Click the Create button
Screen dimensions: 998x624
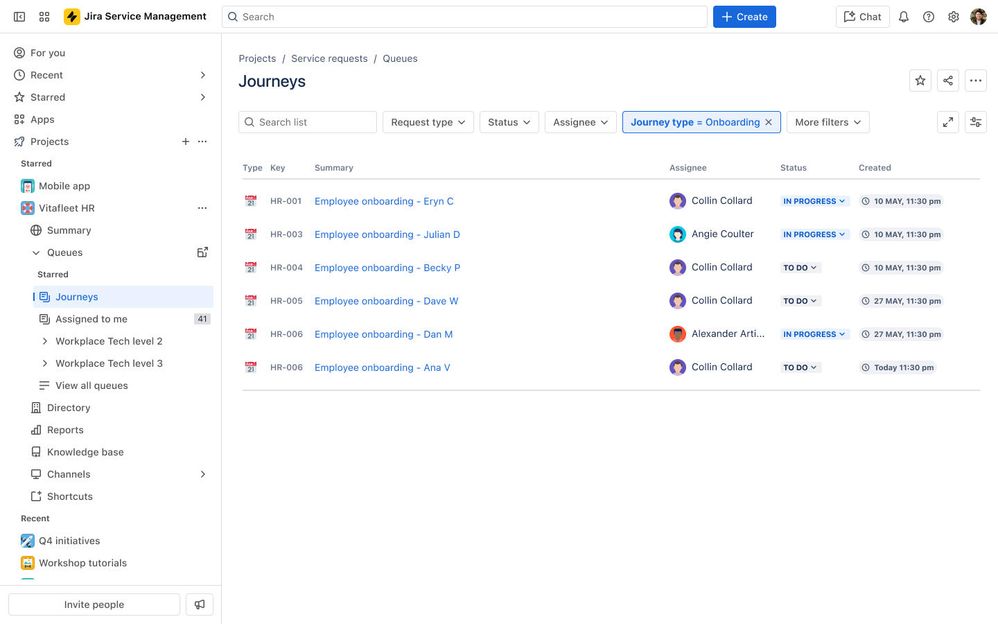(x=744, y=17)
